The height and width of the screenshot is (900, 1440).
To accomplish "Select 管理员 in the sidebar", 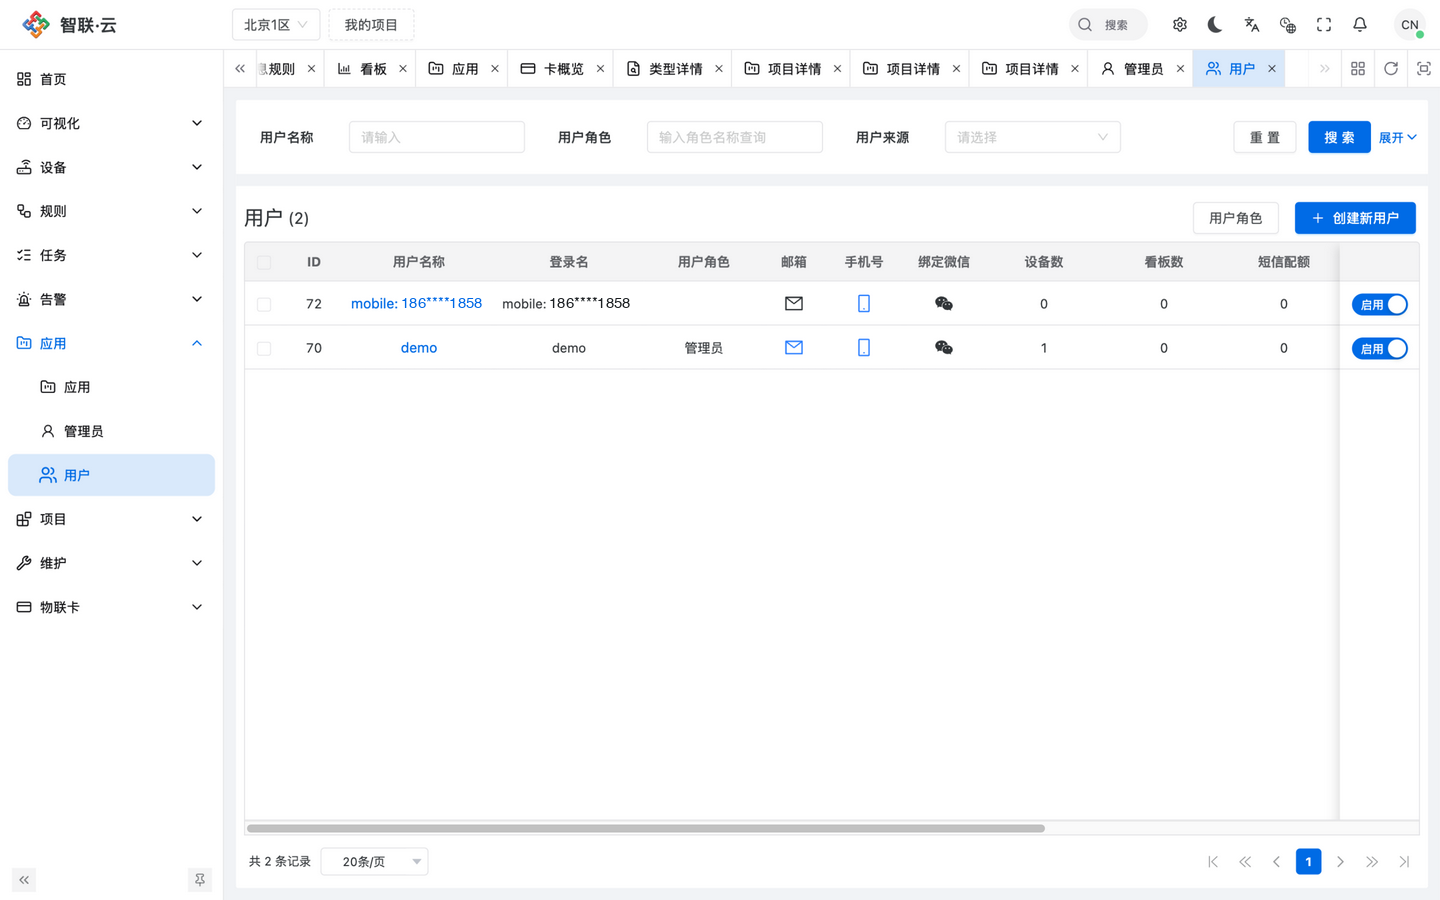I will (111, 431).
